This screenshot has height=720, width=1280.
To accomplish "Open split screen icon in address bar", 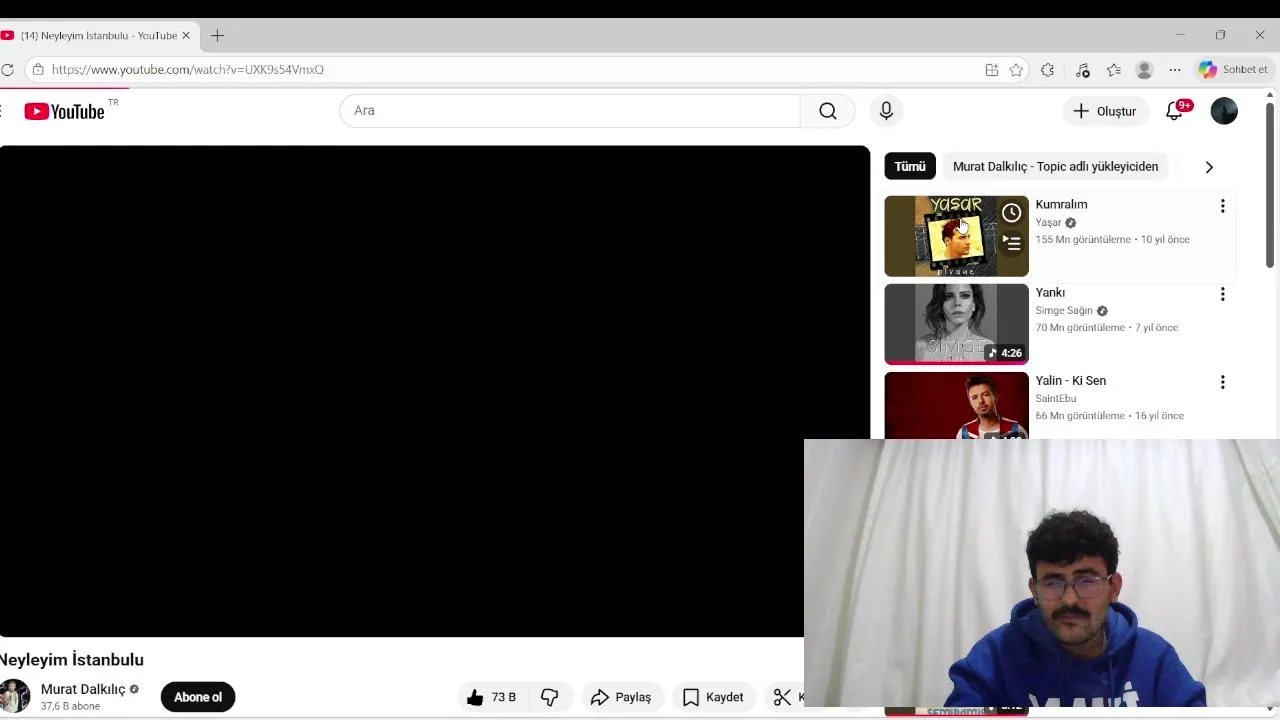I will coord(991,70).
